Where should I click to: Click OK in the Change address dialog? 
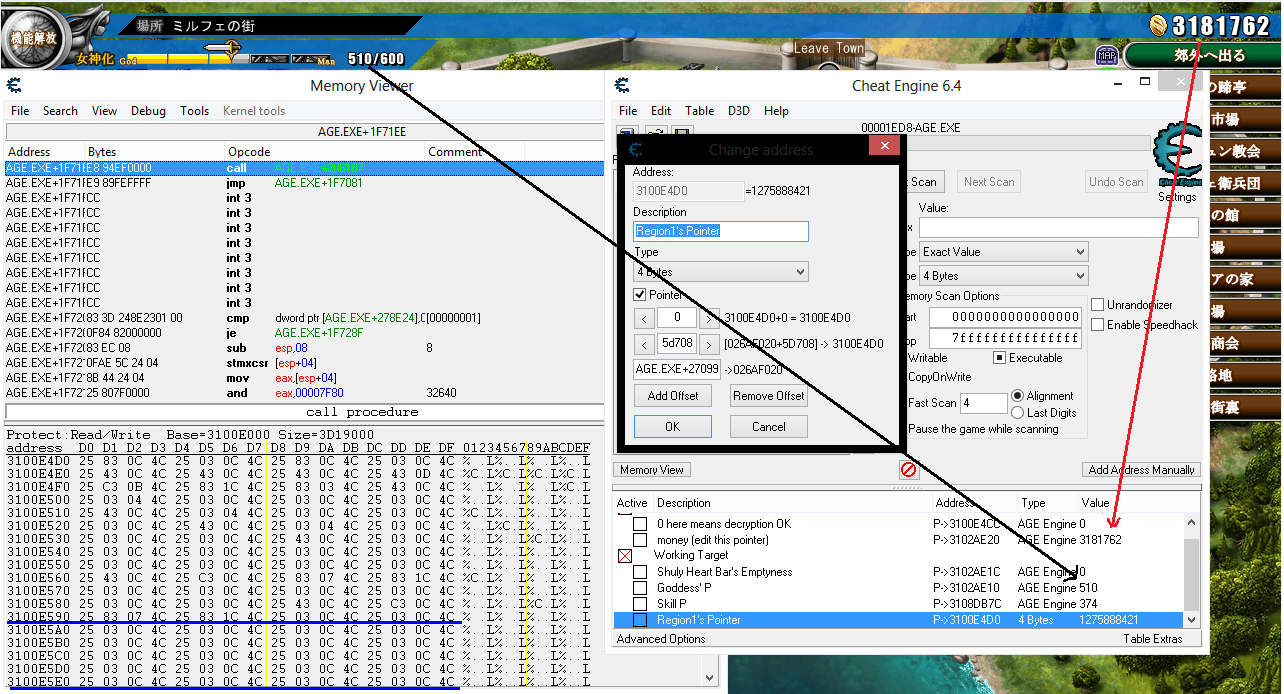673,427
